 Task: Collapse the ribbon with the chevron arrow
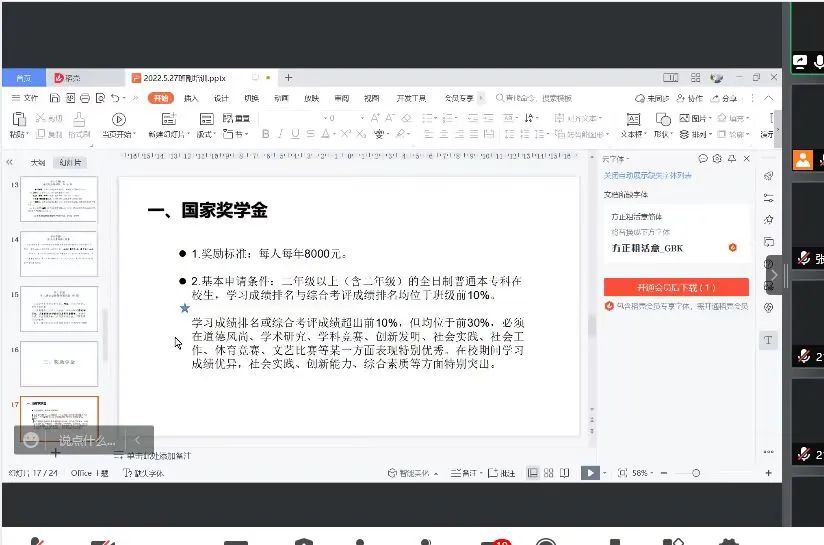(x=766, y=98)
